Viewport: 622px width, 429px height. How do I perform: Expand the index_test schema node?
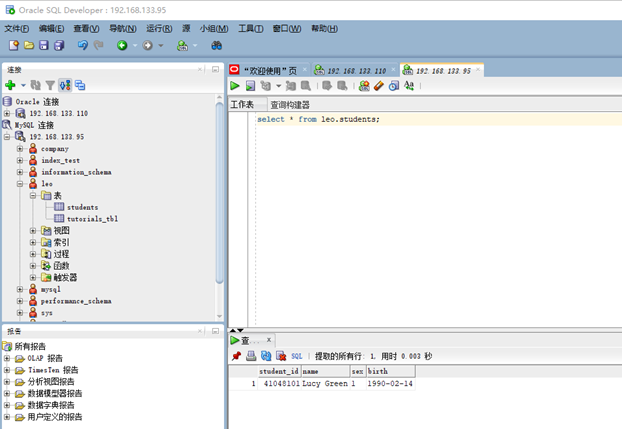point(20,160)
